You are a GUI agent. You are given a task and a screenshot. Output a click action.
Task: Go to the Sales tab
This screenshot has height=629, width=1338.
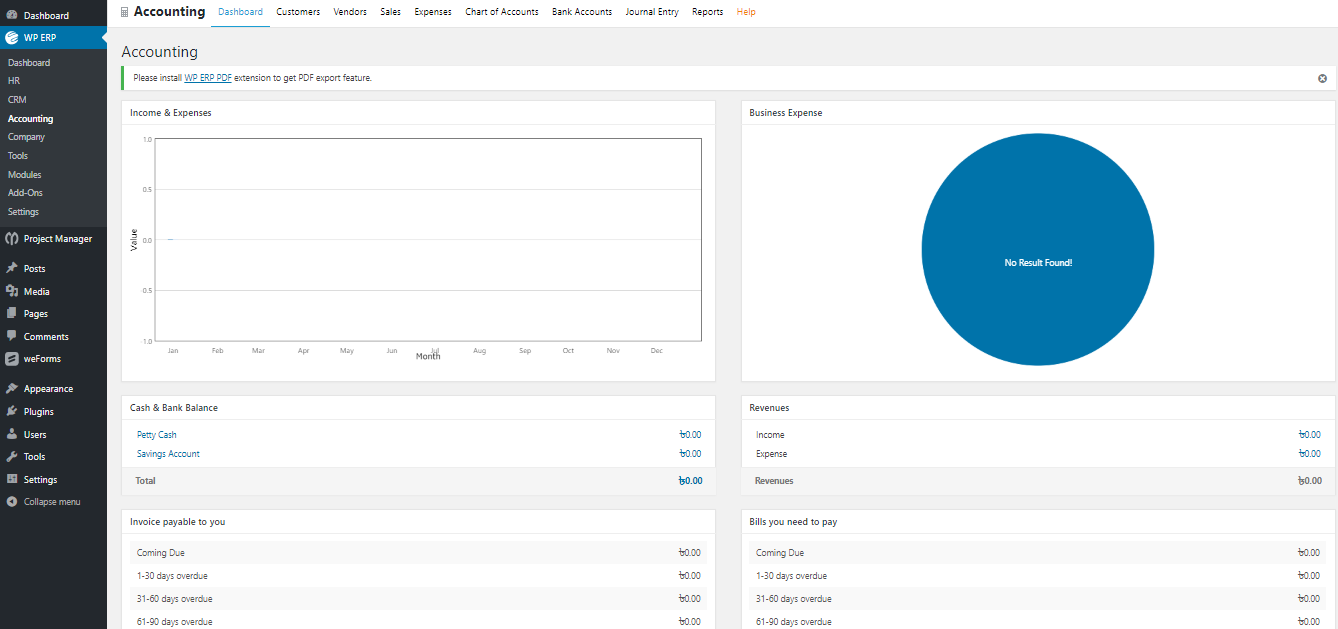pos(390,12)
